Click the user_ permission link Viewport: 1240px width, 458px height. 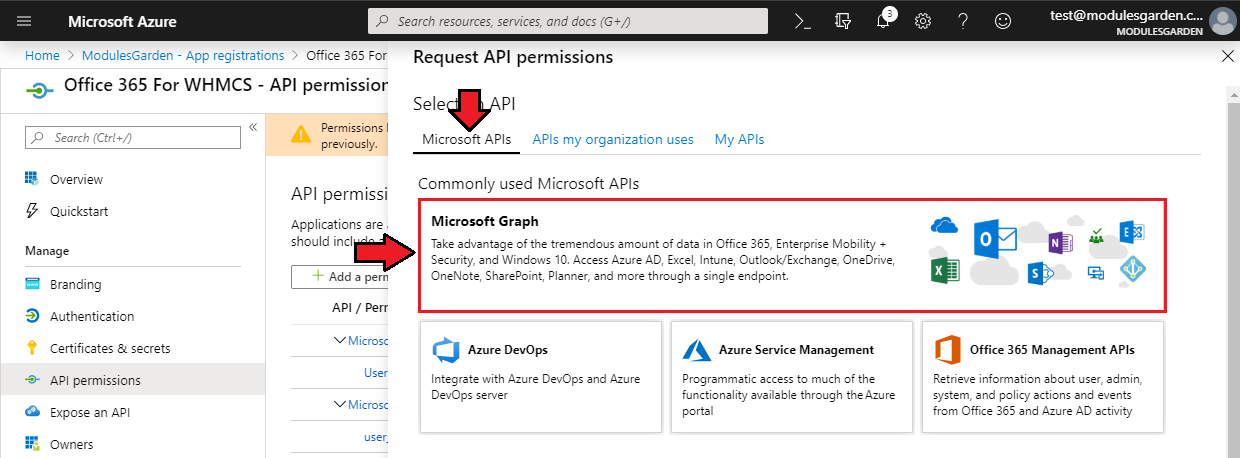click(x=375, y=437)
